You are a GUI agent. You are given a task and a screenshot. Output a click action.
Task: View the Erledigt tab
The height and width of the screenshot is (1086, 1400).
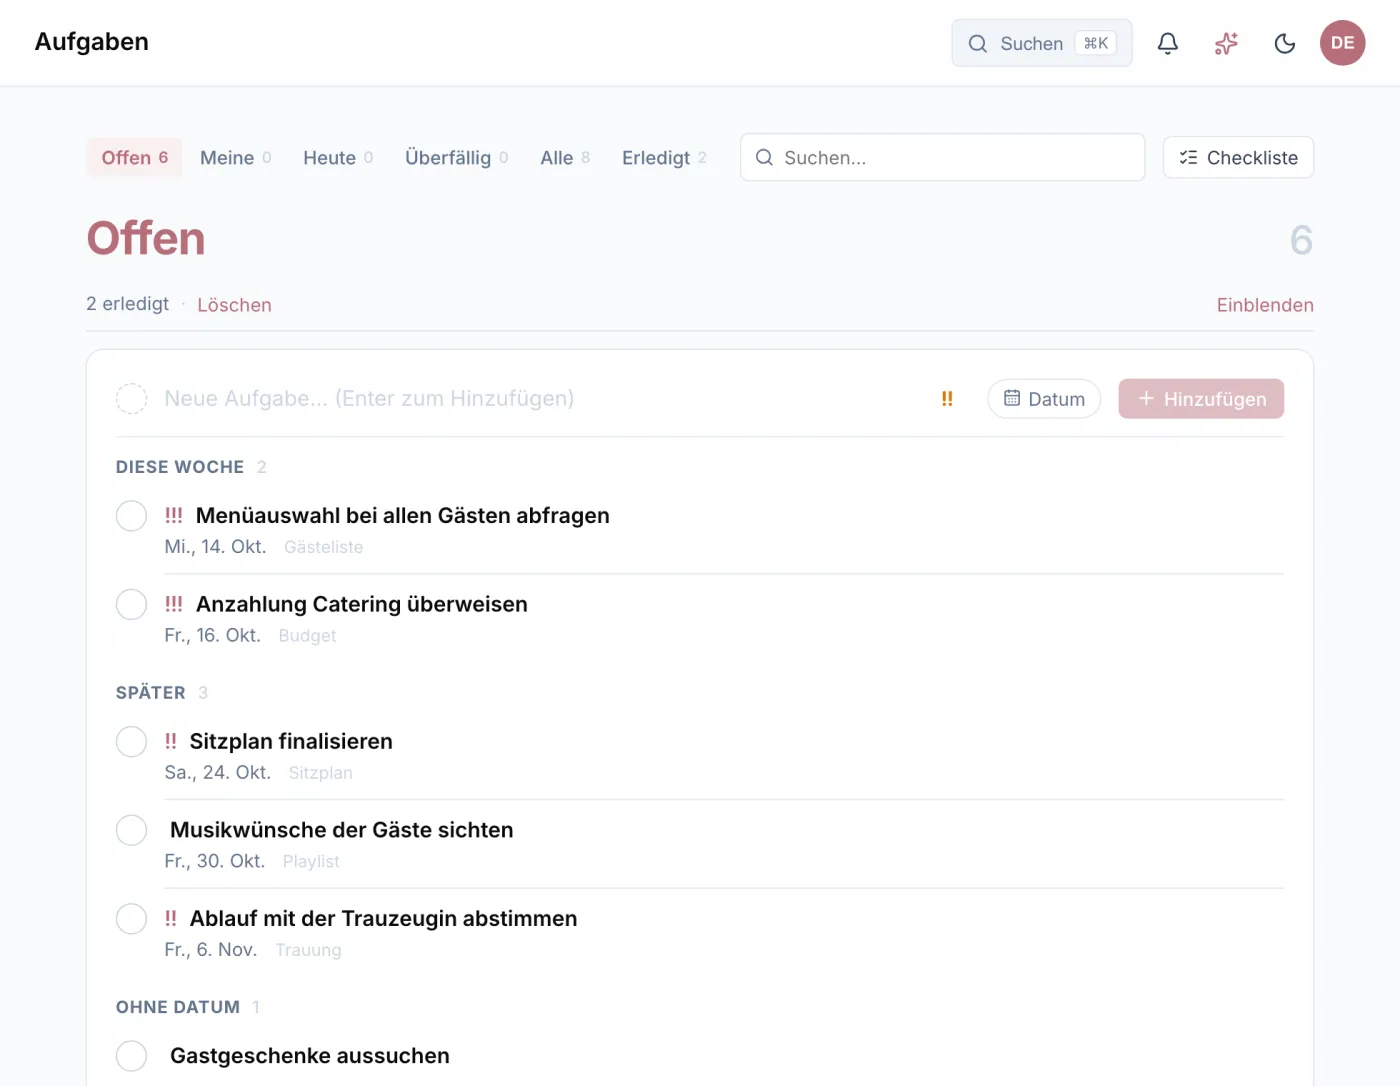click(664, 158)
